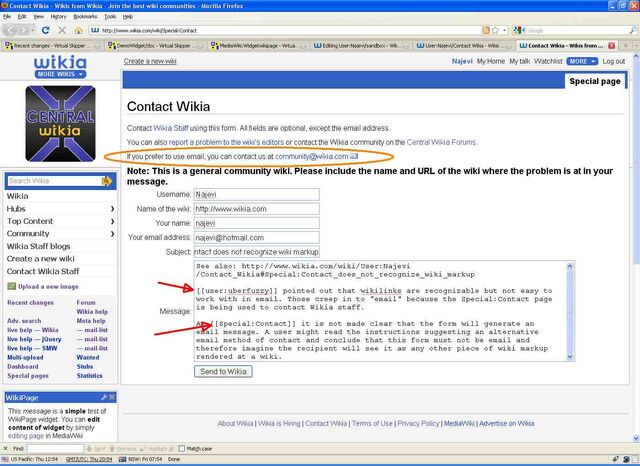Click the Wikia Staff link in intro

[171, 128]
